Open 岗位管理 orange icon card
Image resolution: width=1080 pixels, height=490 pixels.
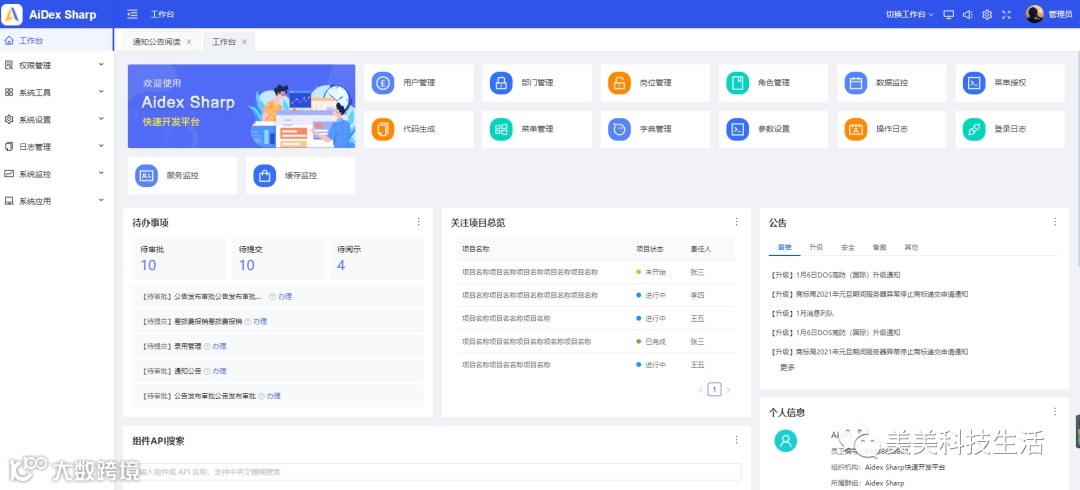click(x=655, y=83)
